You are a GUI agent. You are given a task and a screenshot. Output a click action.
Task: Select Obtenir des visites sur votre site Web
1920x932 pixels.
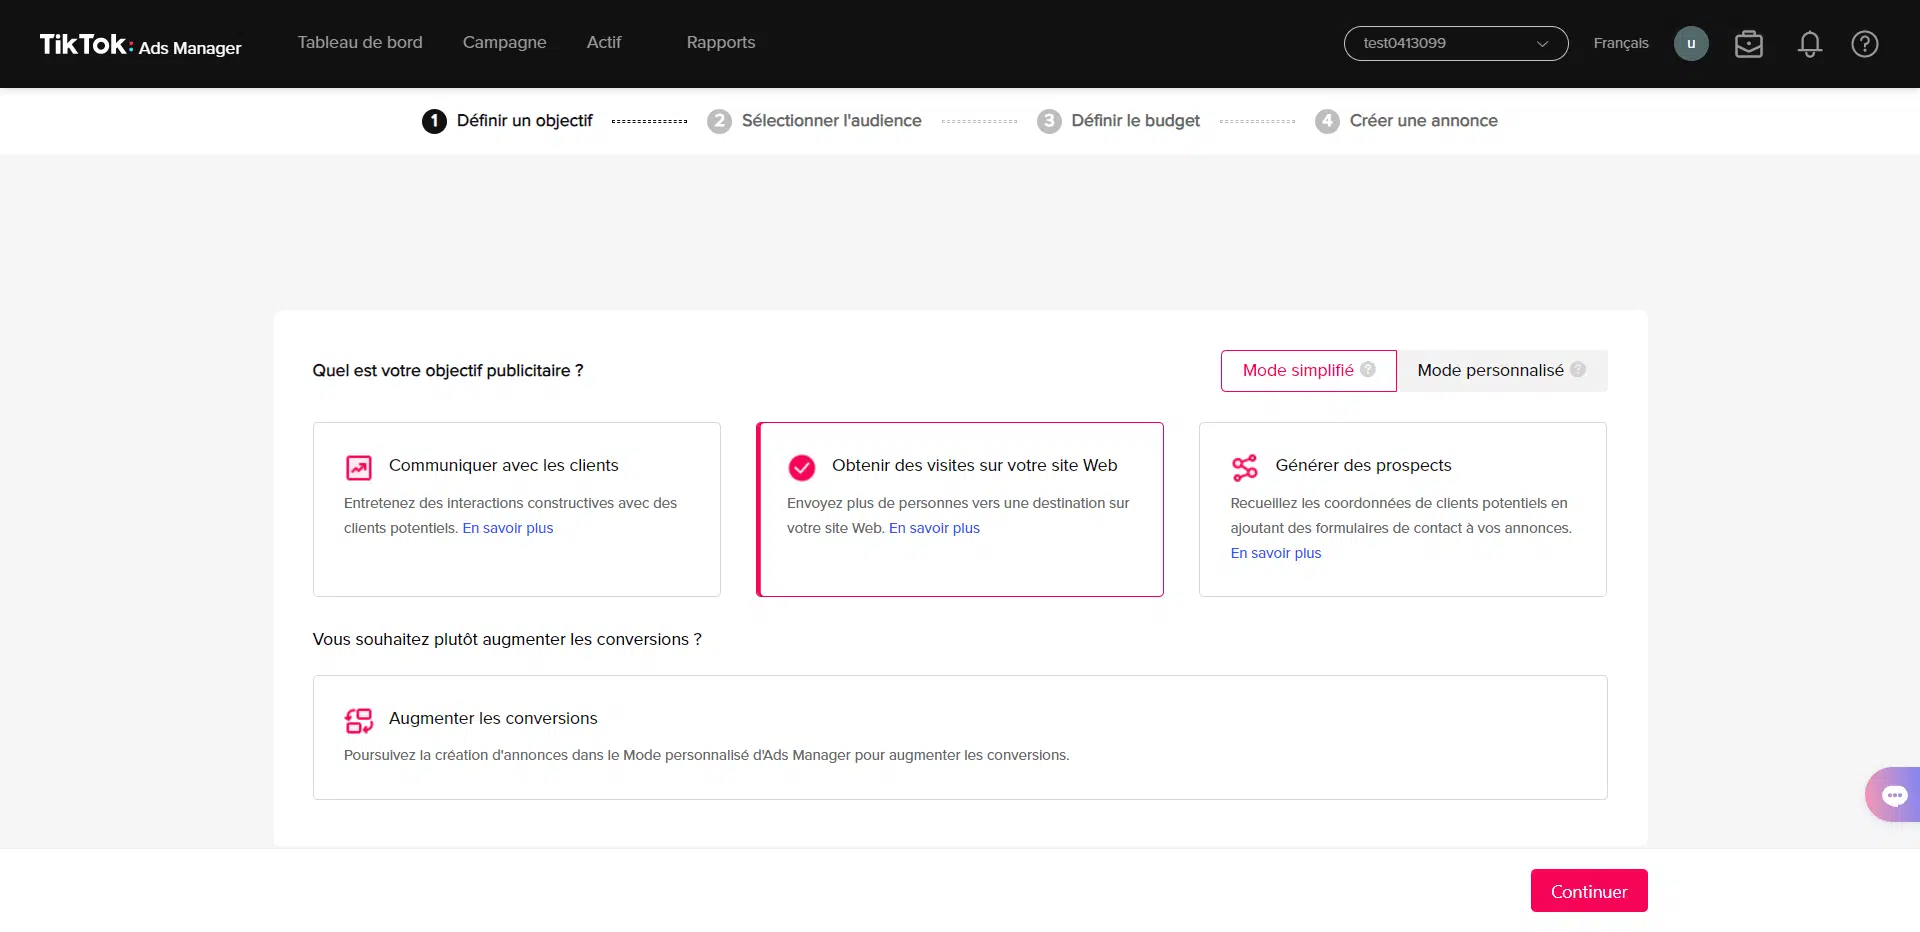[x=960, y=509]
